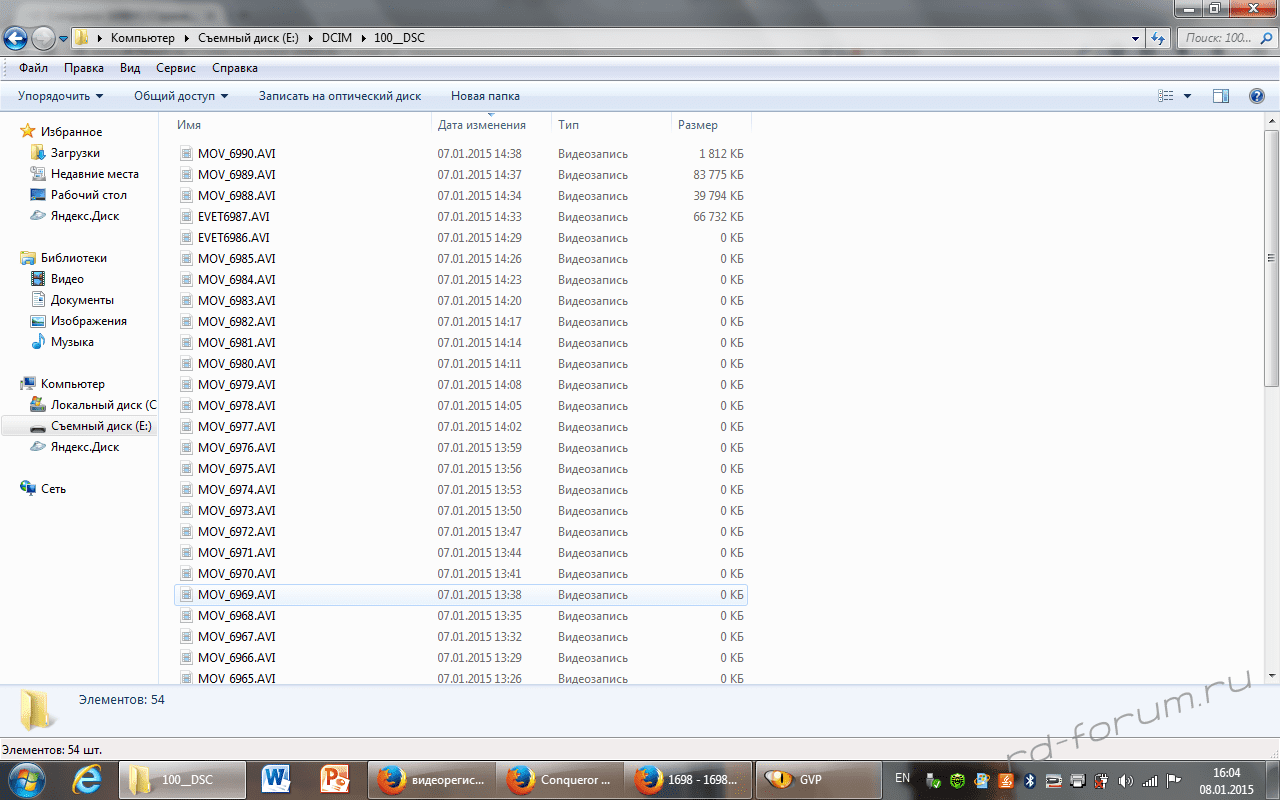Viewport: 1280px width, 800px height.
Task: Select file MOV_6989.AVI in the list
Action: coord(236,175)
